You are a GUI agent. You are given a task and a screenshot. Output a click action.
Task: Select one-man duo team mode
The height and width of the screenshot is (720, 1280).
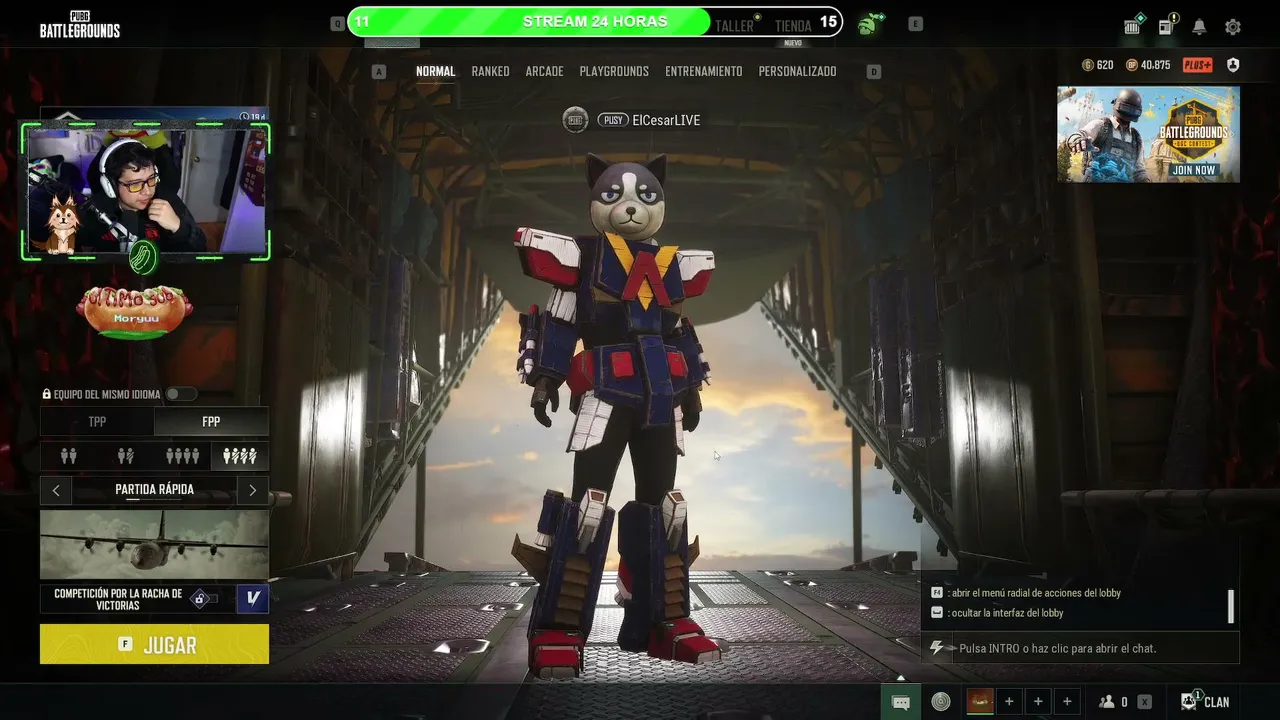tap(126, 456)
